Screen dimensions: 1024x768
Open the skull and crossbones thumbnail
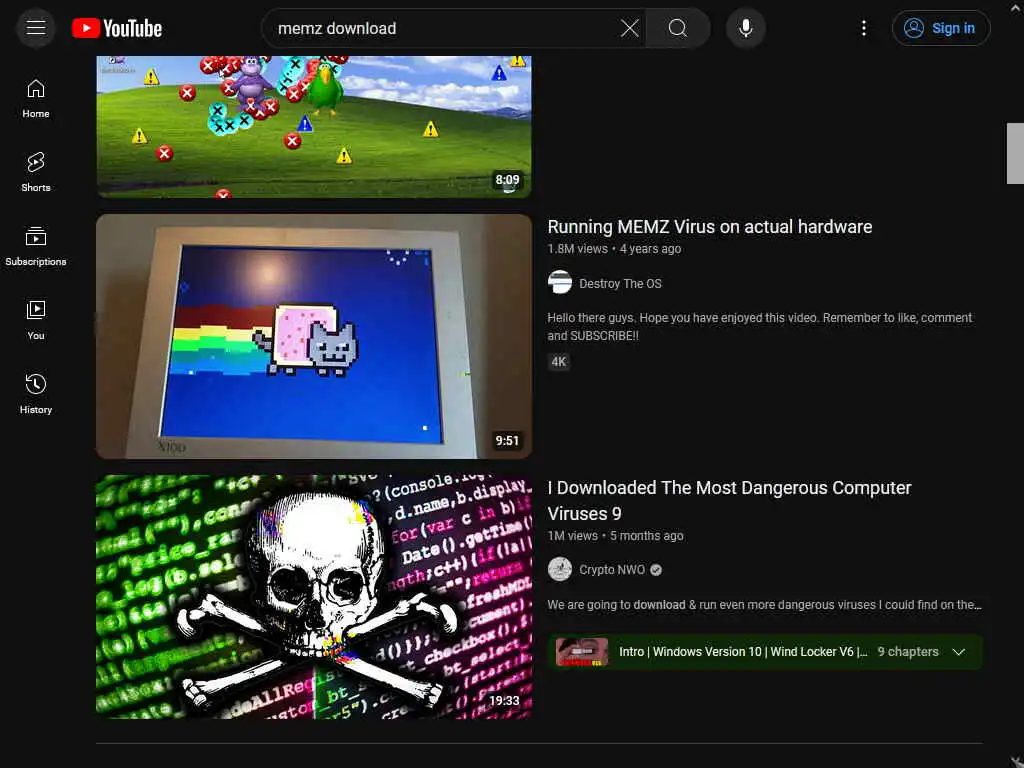[314, 597]
